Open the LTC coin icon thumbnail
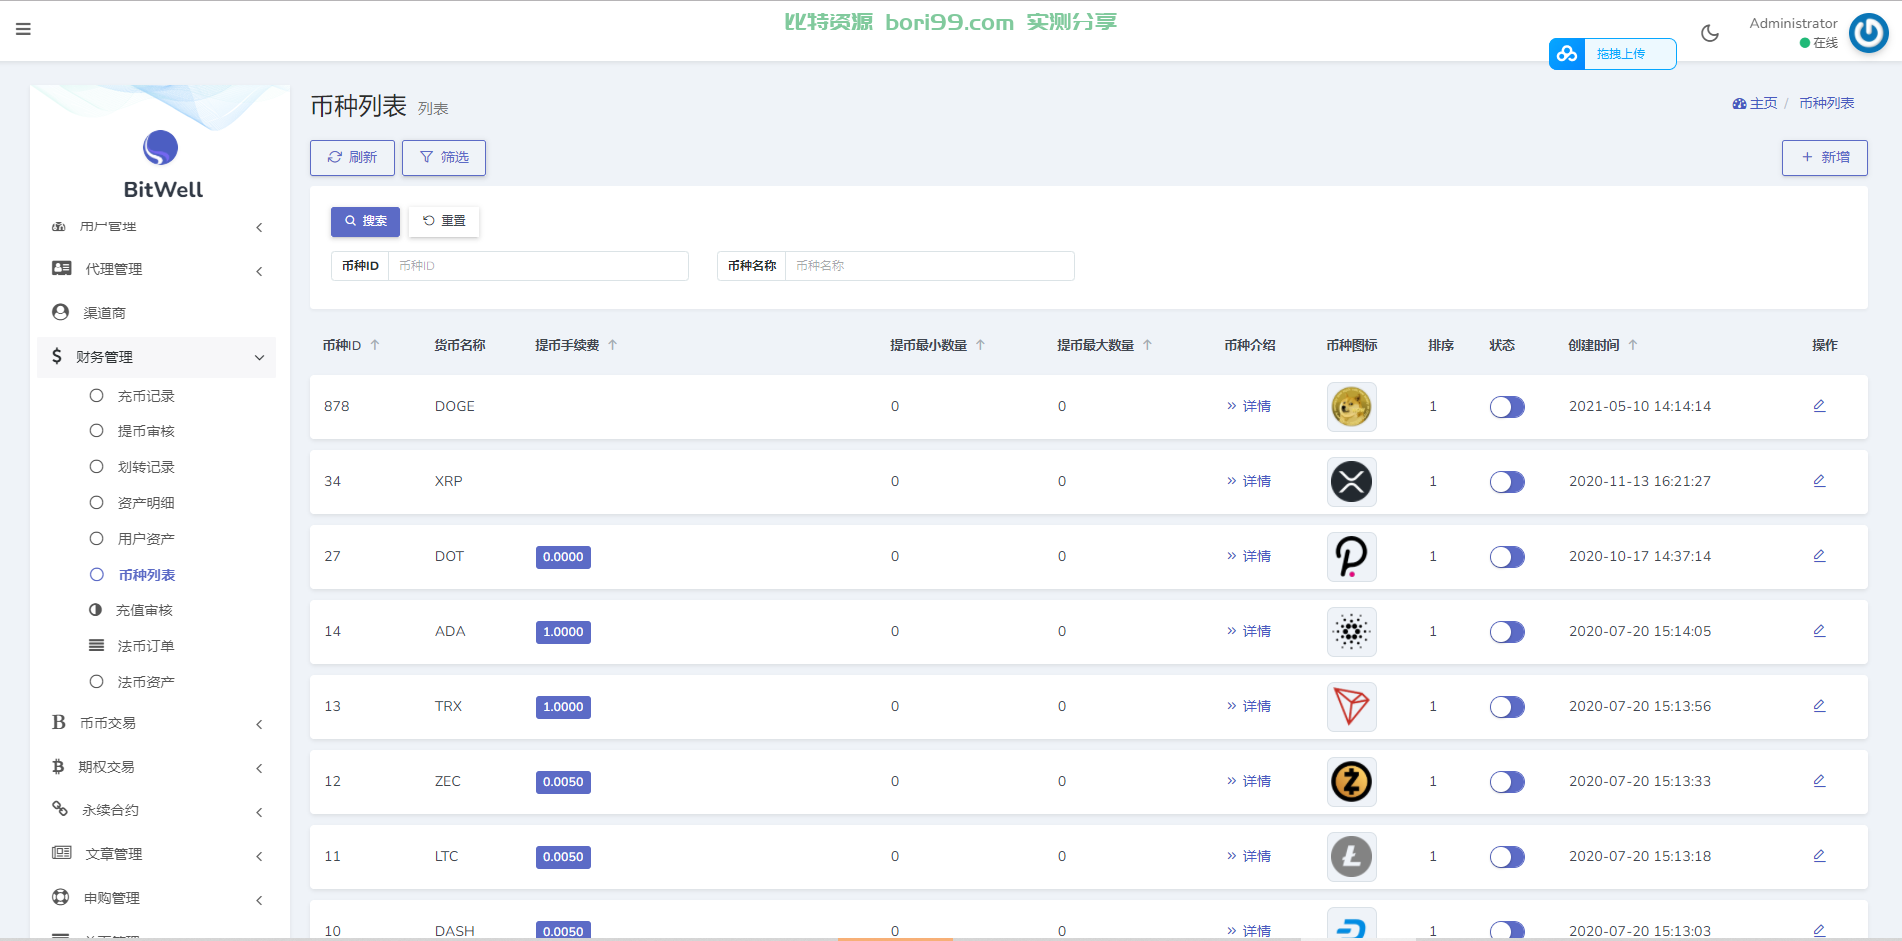 pyautogui.click(x=1351, y=857)
